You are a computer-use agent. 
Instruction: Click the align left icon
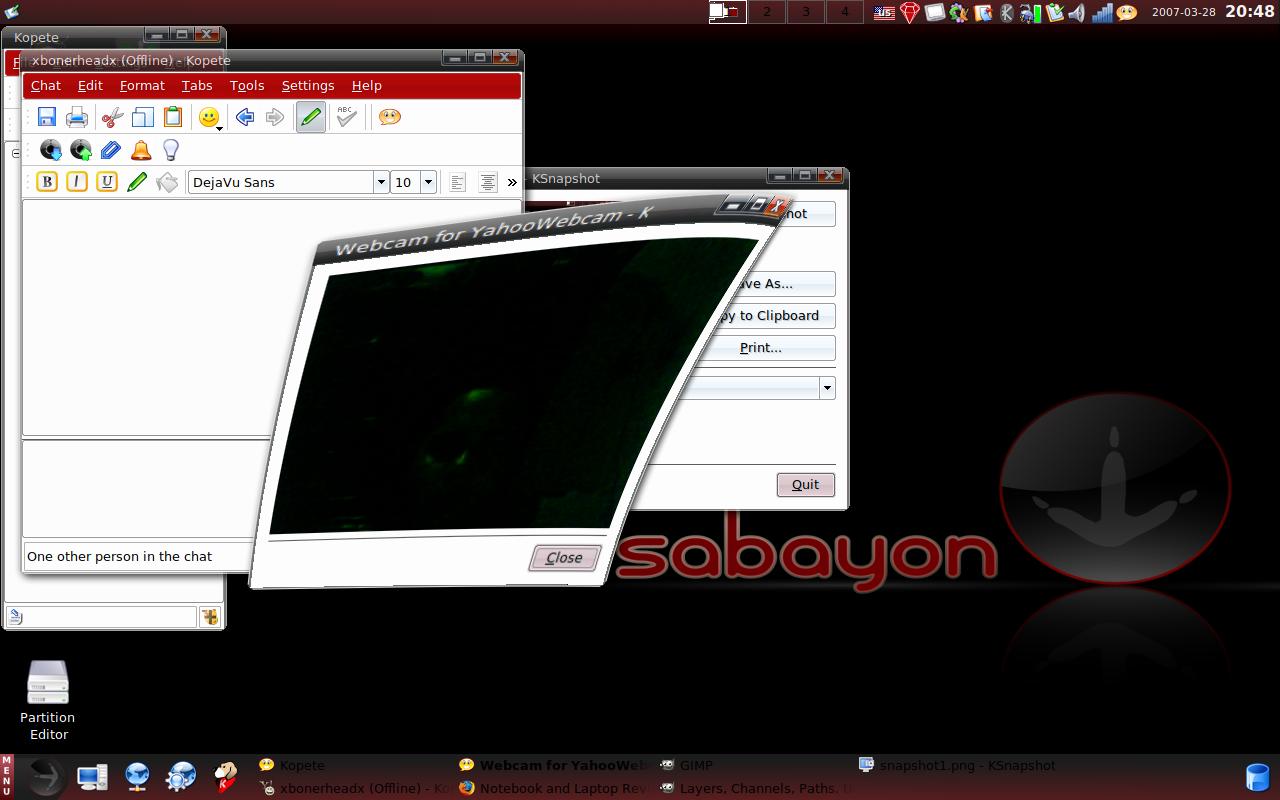457,182
